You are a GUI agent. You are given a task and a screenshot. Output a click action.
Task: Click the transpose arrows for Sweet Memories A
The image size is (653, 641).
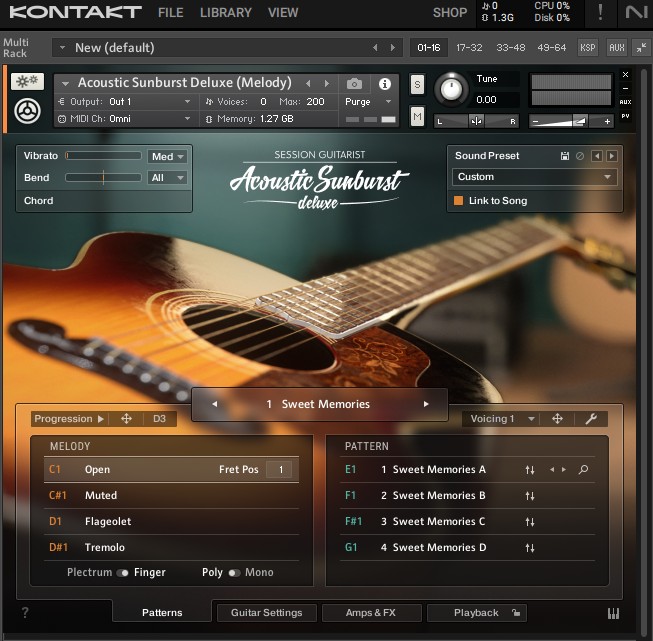pos(530,470)
